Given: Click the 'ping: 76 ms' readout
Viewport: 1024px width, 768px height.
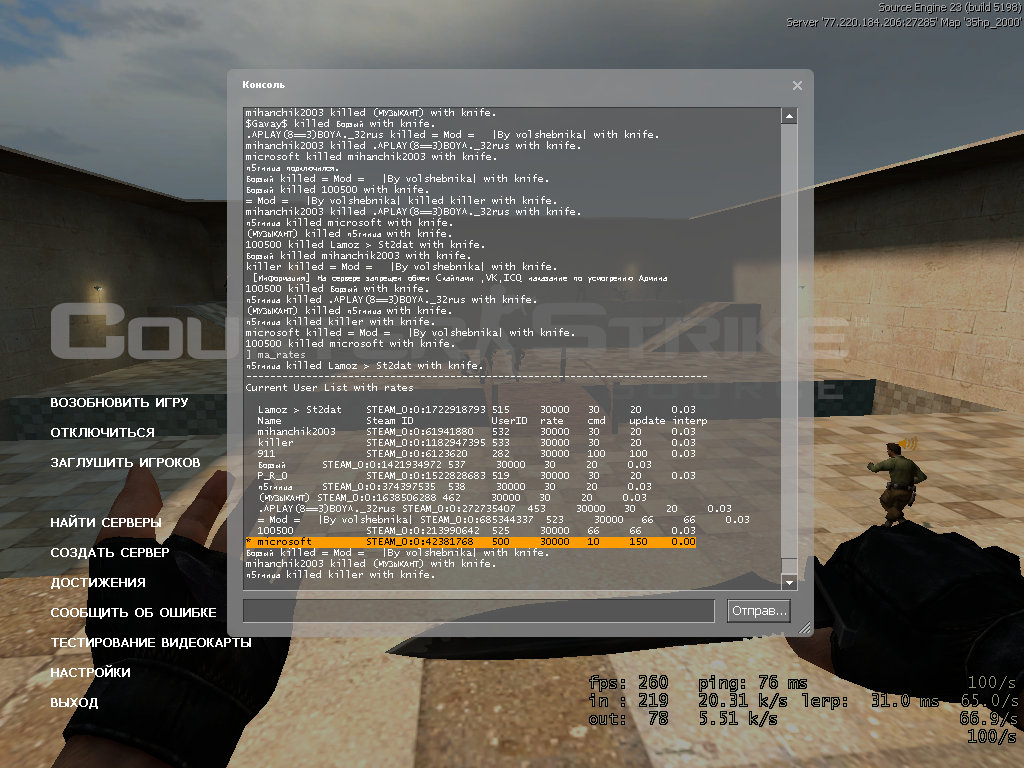Looking at the screenshot, I should [x=753, y=683].
